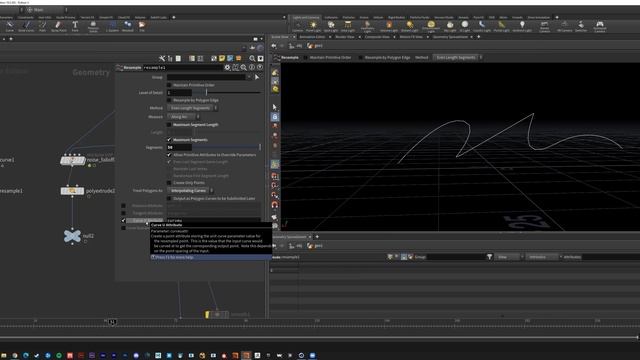Navigate back in scene view path bar
Viewport: 640px width, 360px height.
pos(274,46)
